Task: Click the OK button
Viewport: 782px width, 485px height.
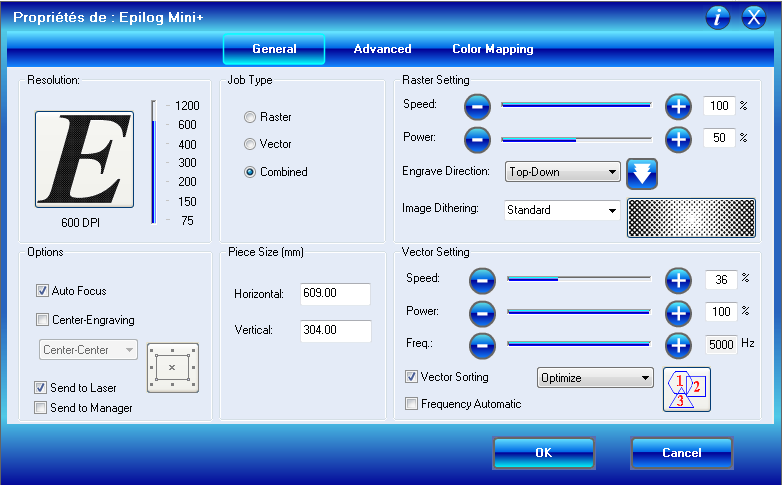Action: pyautogui.click(x=544, y=453)
